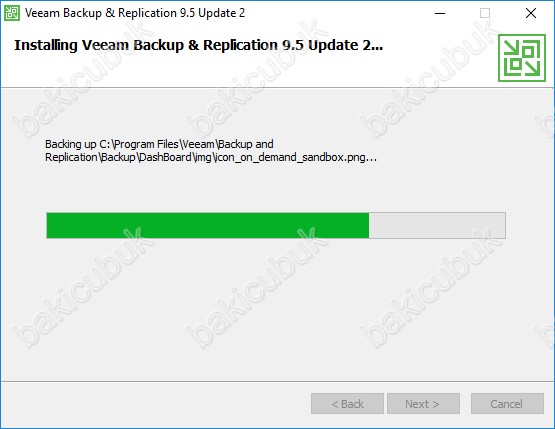Image resolution: width=555 pixels, height=429 pixels.
Task: Click the disabled Back button
Action: [347, 404]
